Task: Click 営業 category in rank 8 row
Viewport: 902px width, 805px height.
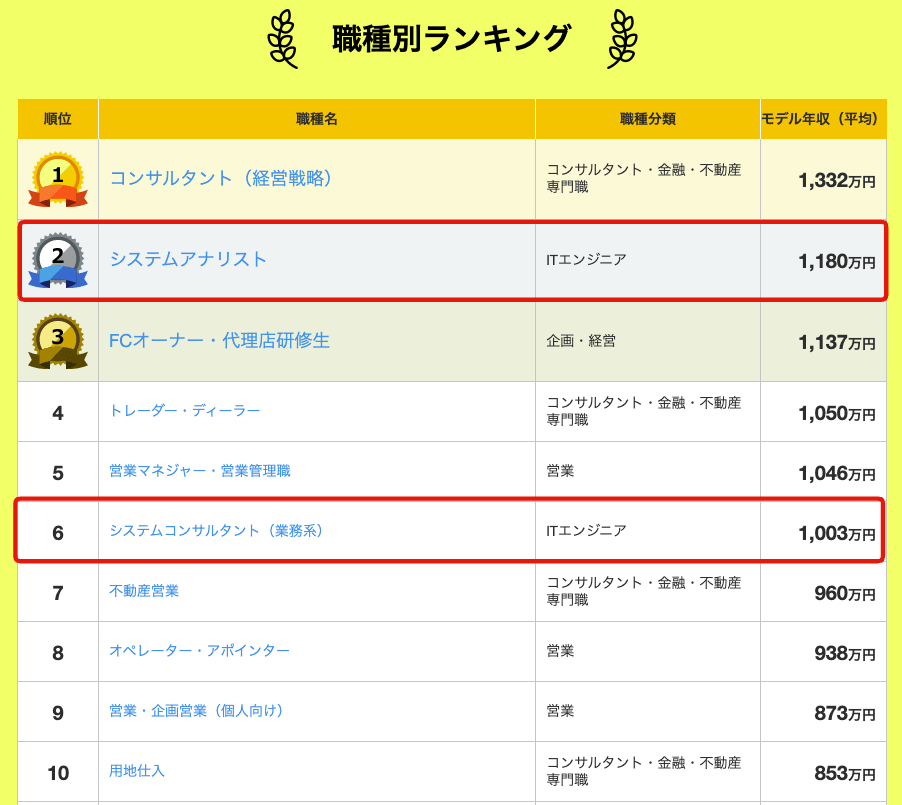Action: point(560,651)
